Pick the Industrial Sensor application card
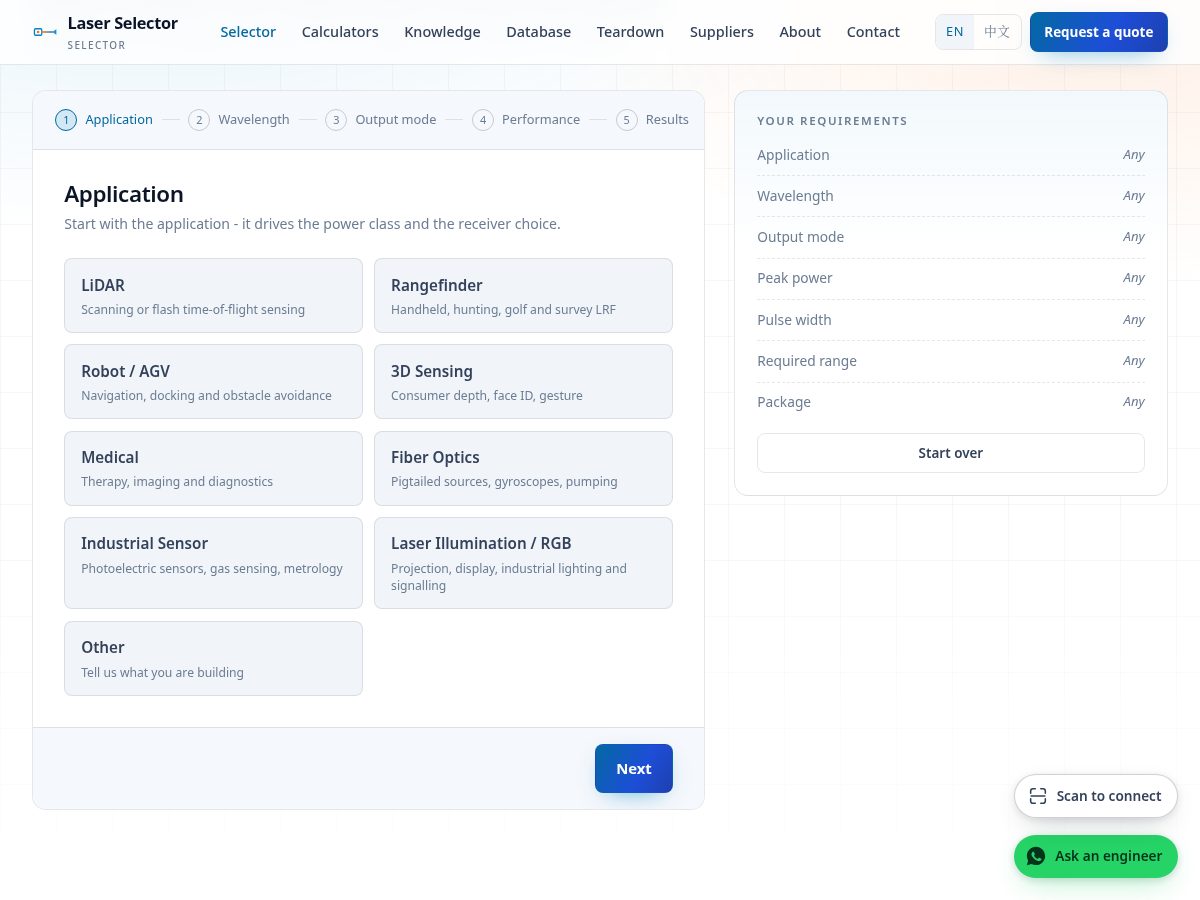This screenshot has width=1200, height=900. click(213, 563)
